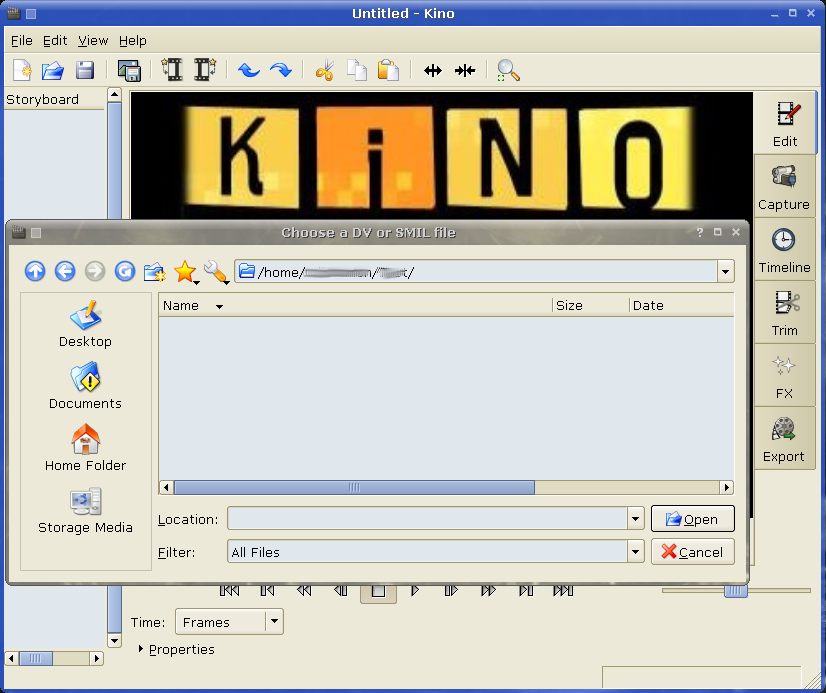Click the shuttle slider handle
Image resolution: width=826 pixels, height=693 pixels.
[735, 591]
